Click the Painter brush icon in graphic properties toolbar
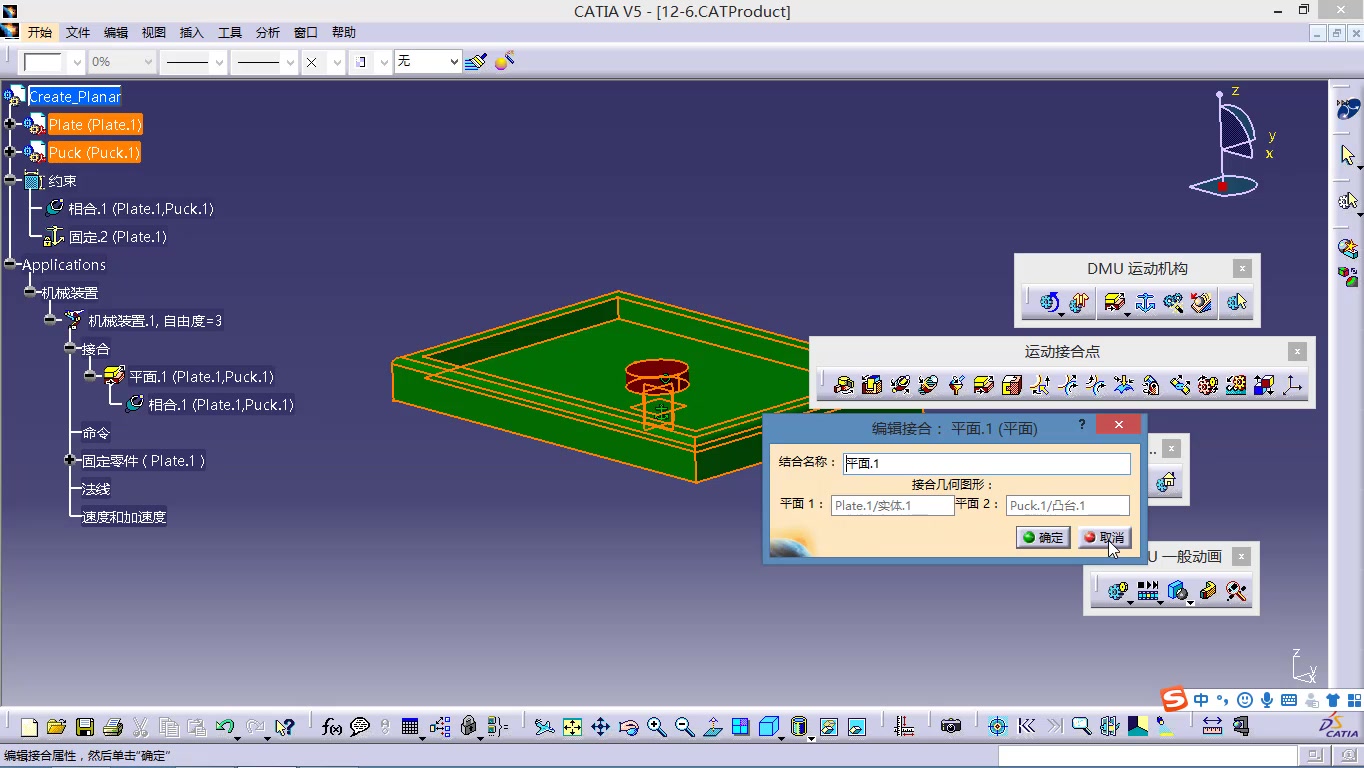The width and height of the screenshot is (1364, 768). point(476,61)
